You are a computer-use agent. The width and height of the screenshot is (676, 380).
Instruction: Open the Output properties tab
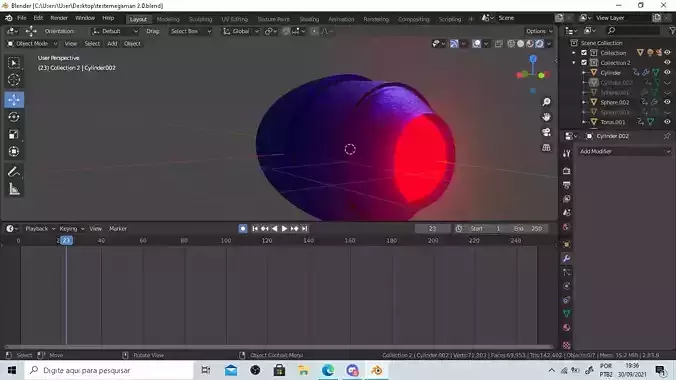[566, 185]
